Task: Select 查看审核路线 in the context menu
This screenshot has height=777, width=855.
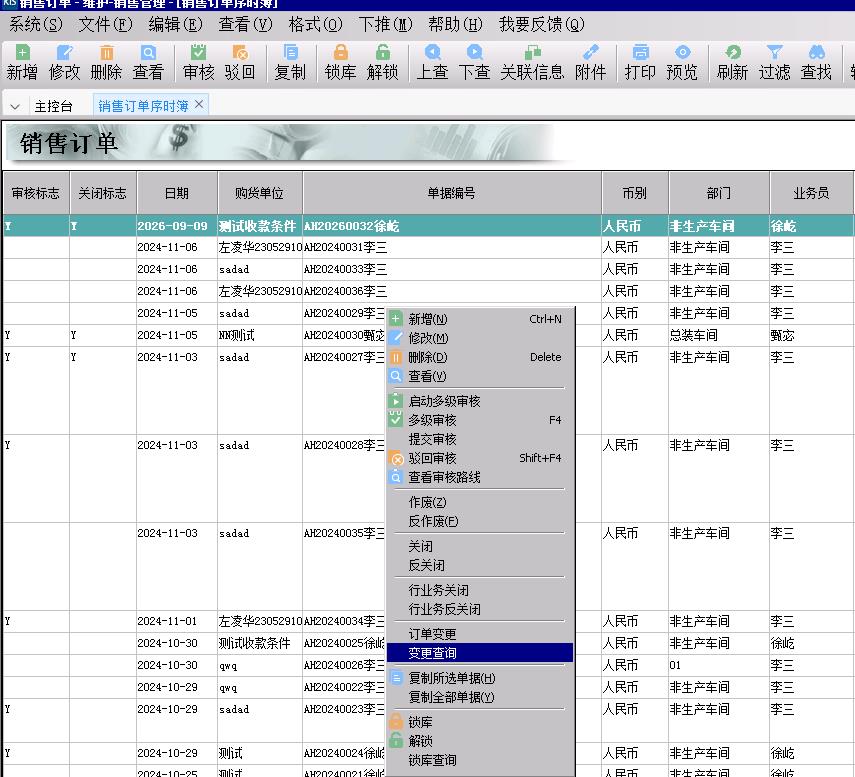Action: coord(480,478)
